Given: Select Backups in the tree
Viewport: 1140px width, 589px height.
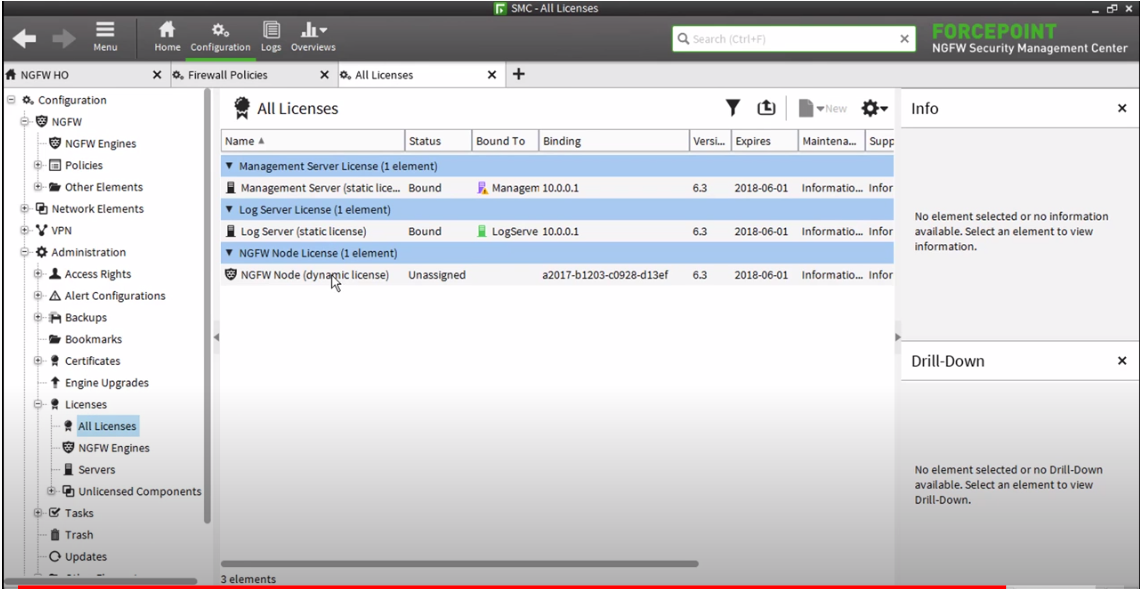Looking at the screenshot, I should pyautogui.click(x=85, y=318).
